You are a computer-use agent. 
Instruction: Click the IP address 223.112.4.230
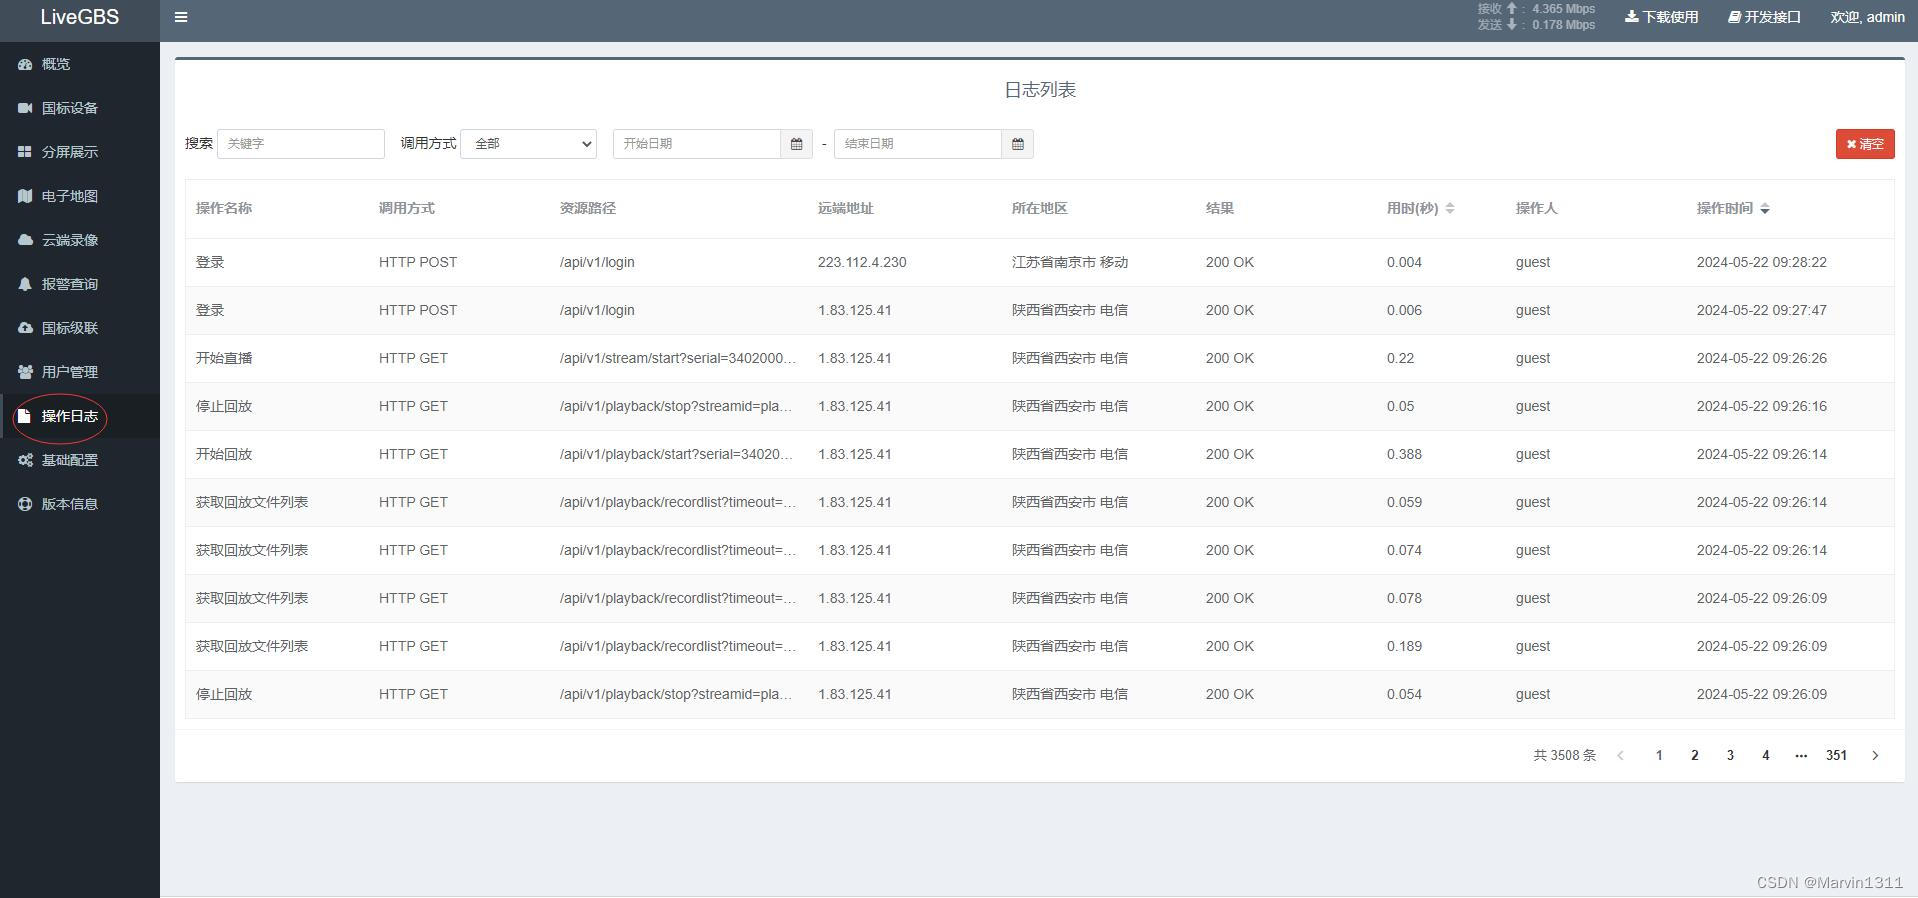coord(862,262)
